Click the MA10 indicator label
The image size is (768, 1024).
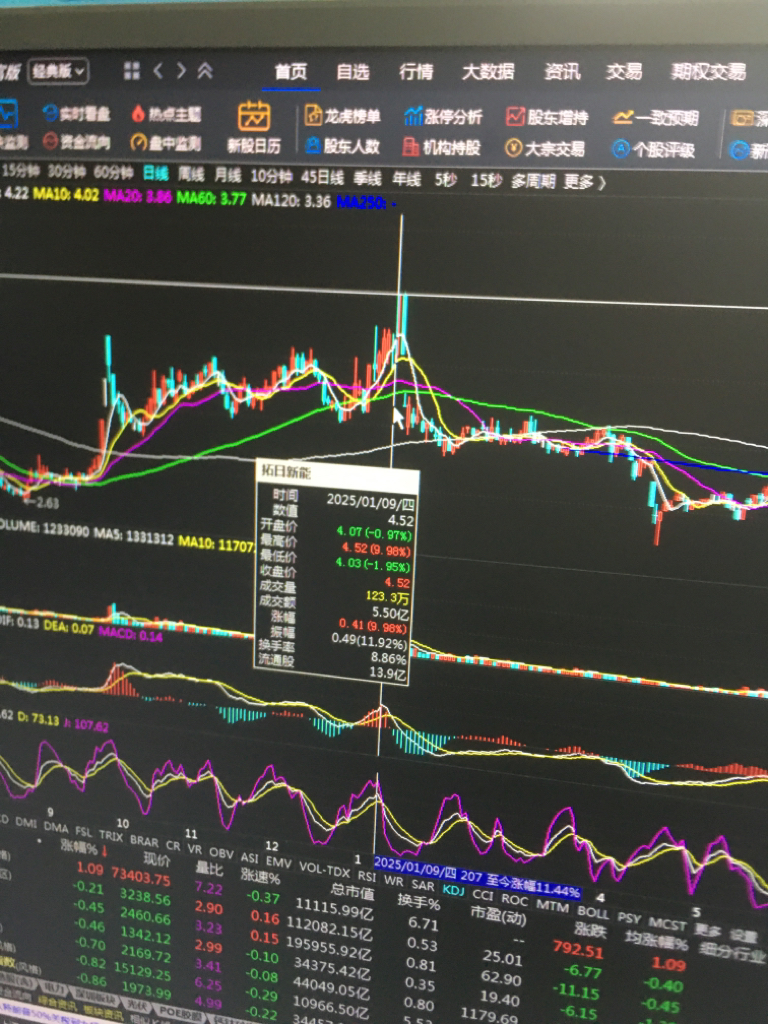click(x=65, y=195)
